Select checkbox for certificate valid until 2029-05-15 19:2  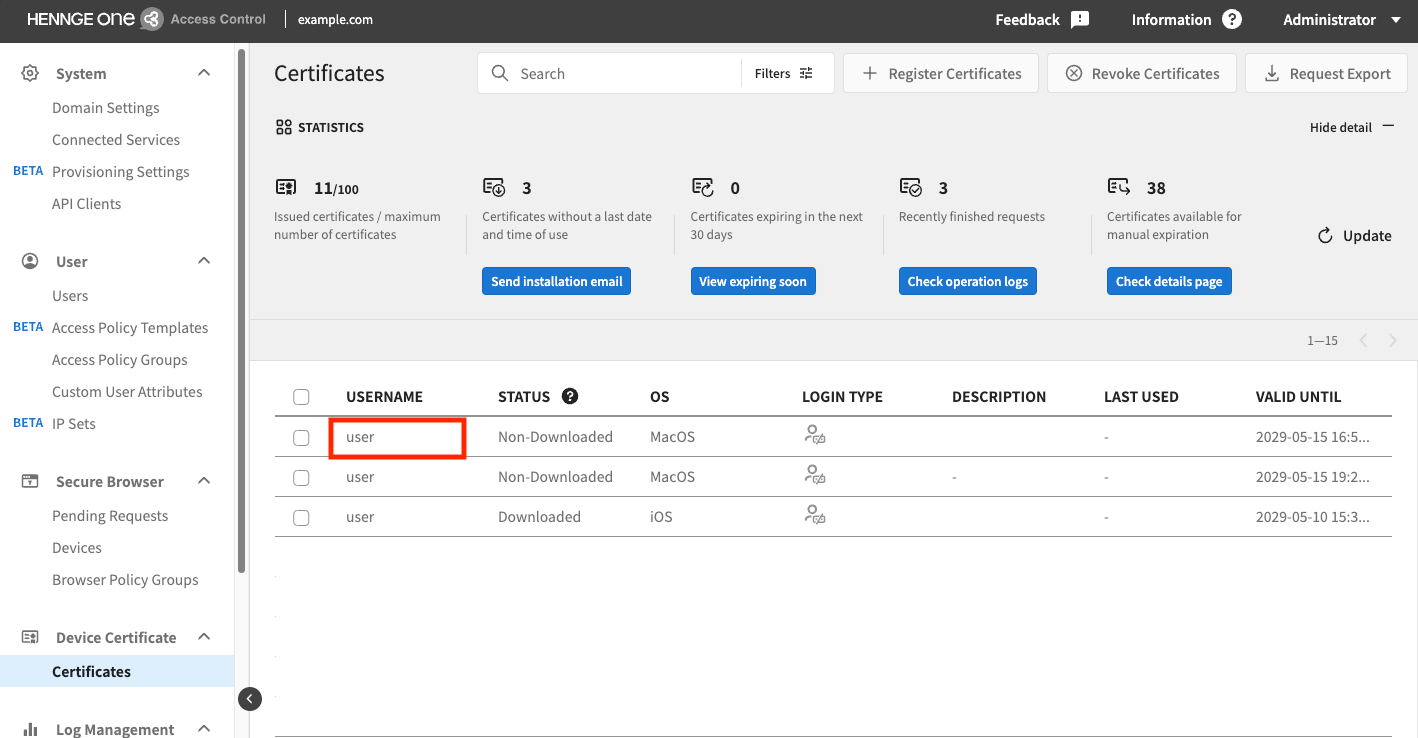301,477
